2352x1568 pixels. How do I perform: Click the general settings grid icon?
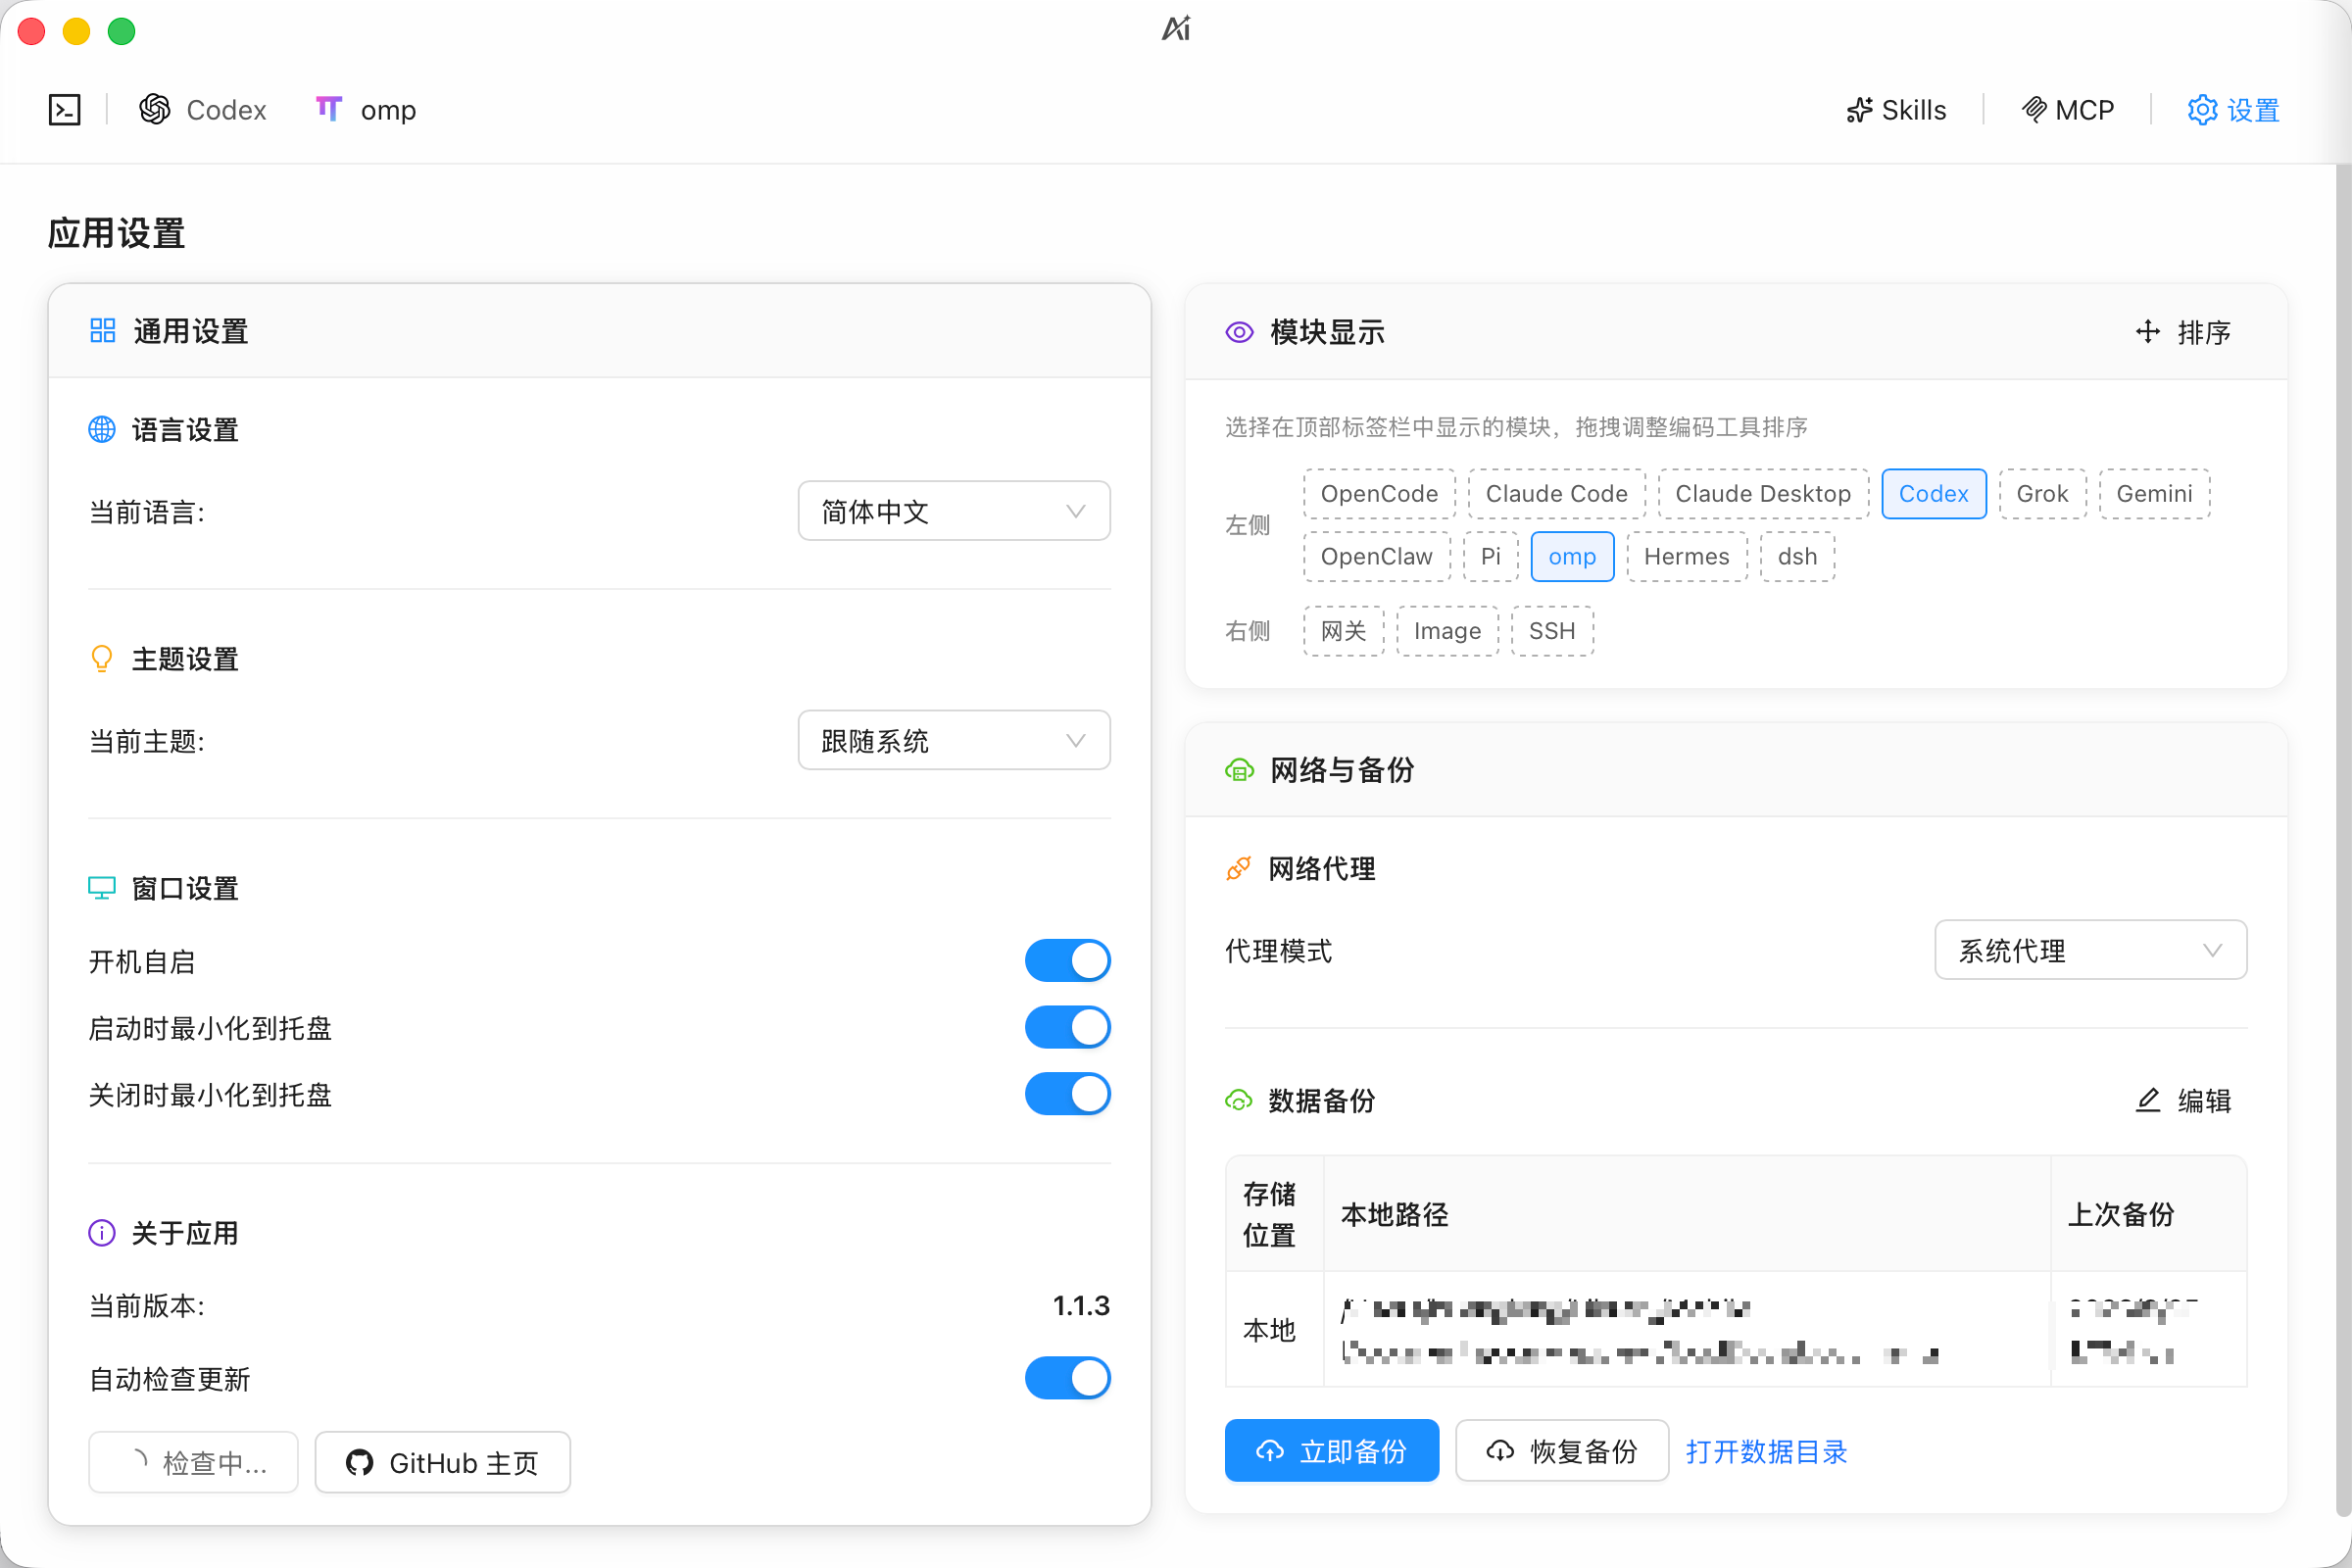coord(102,331)
